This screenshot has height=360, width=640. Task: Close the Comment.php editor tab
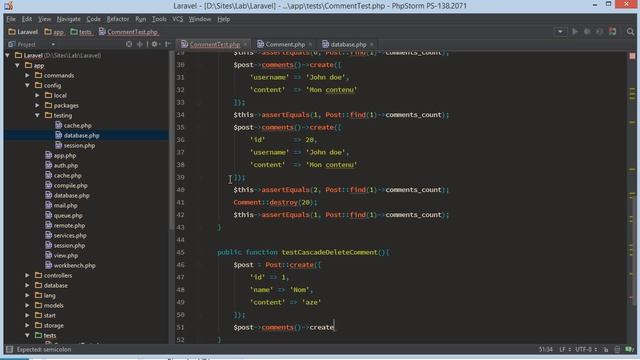(x=310, y=44)
